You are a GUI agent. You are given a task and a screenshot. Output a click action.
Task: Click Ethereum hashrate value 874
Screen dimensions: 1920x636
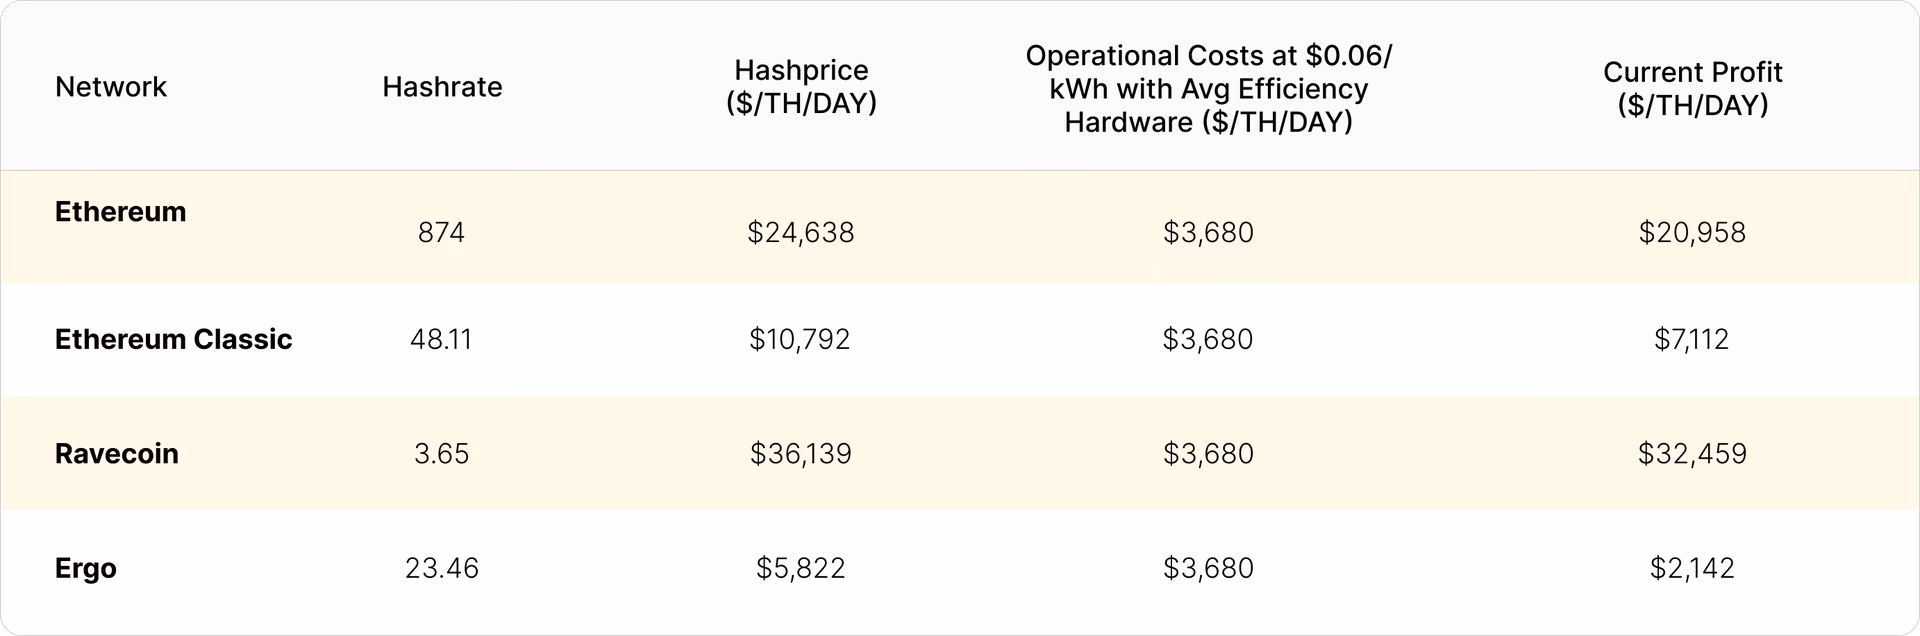tap(441, 233)
